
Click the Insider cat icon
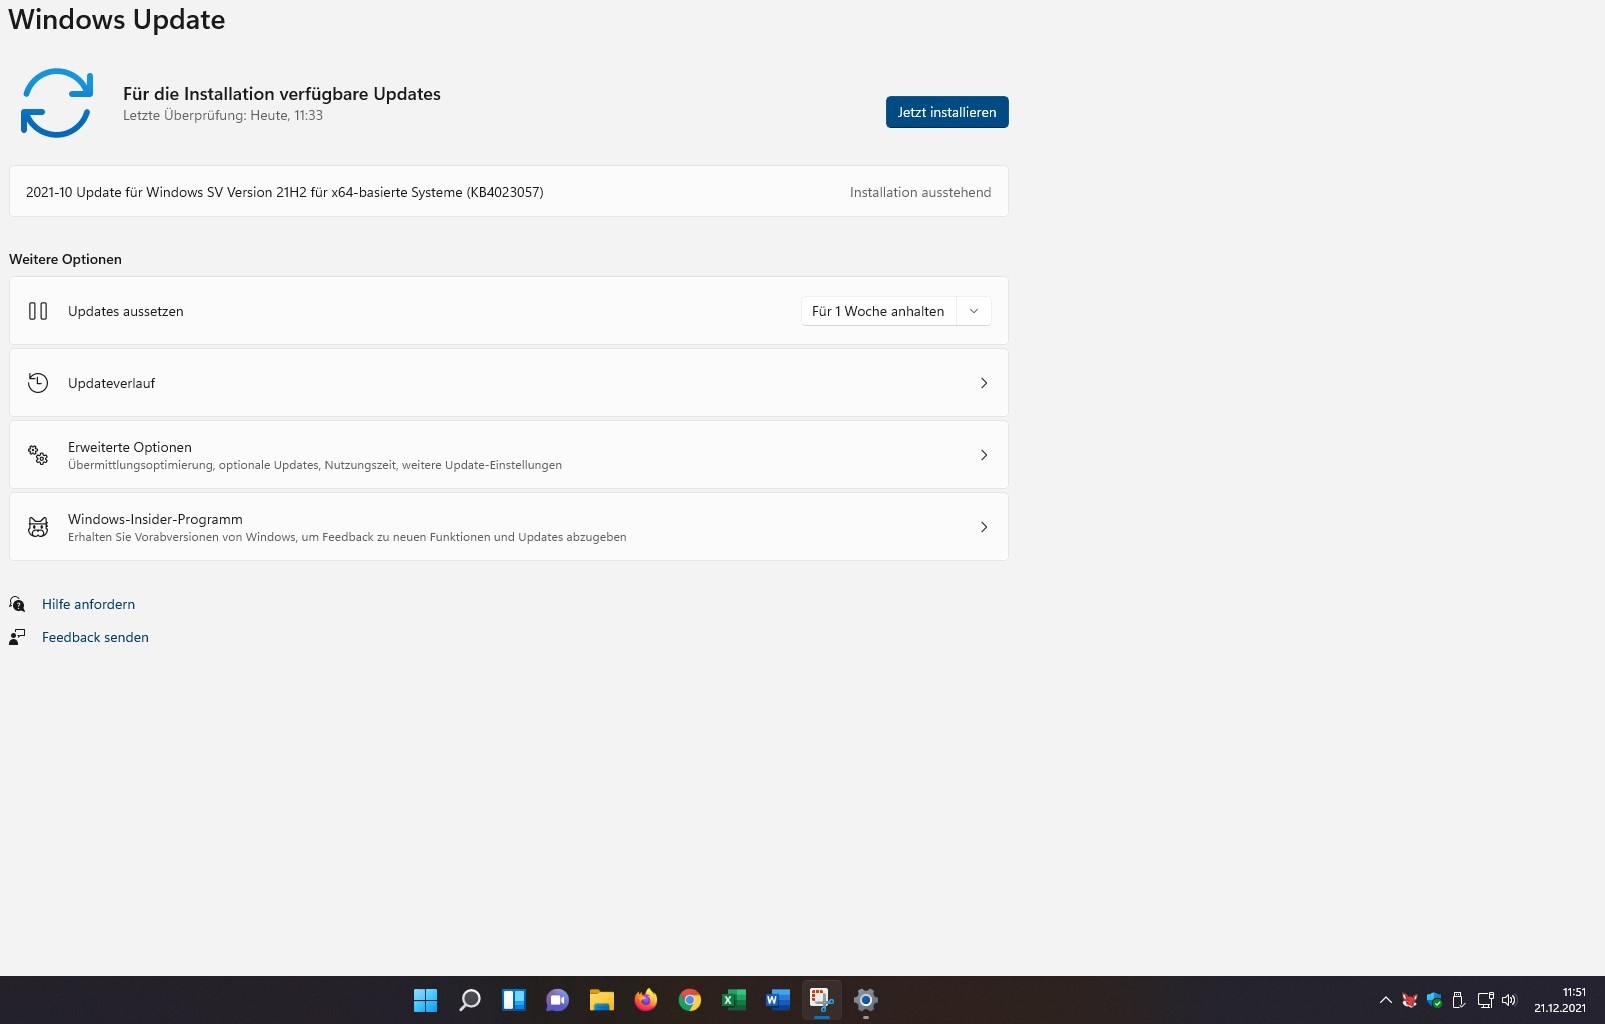[38, 527]
